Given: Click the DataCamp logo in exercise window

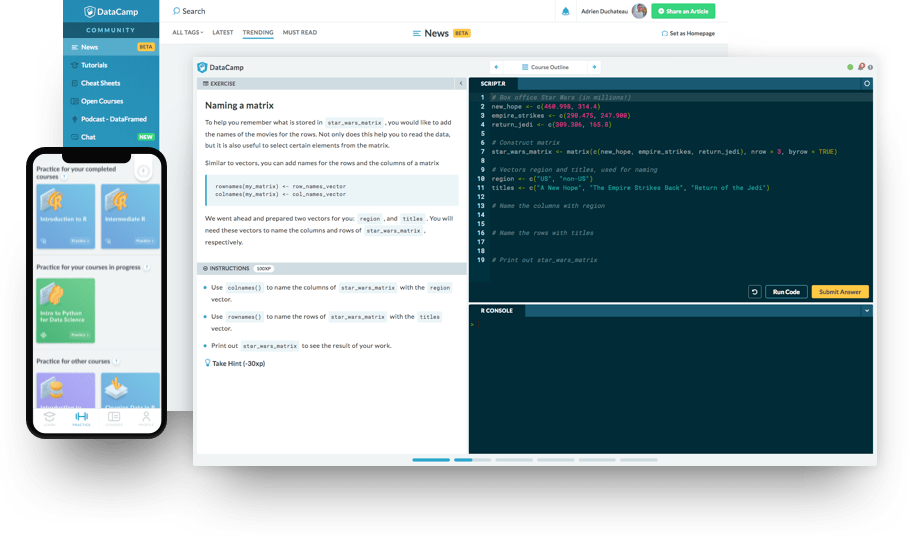Looking at the screenshot, I should tap(220, 67).
